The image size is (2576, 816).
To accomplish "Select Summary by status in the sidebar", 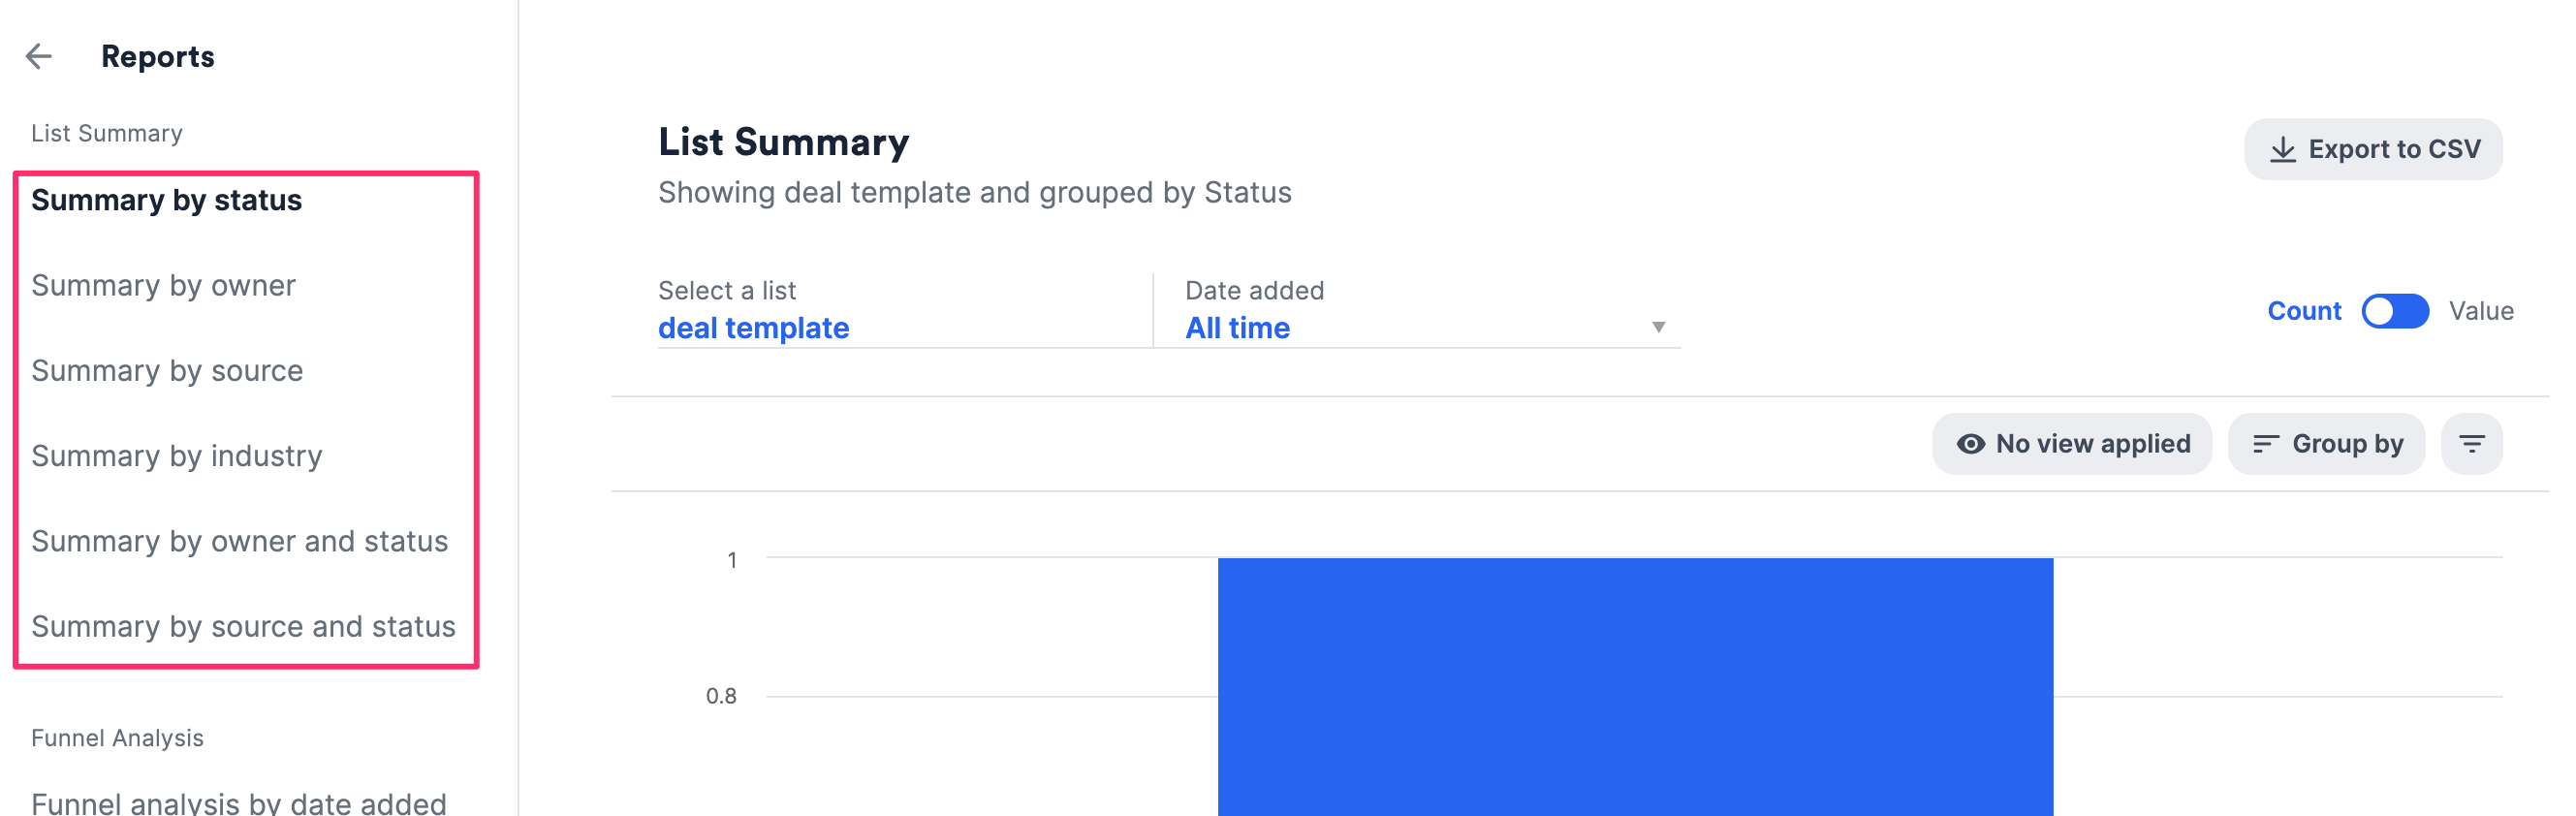I will [166, 199].
